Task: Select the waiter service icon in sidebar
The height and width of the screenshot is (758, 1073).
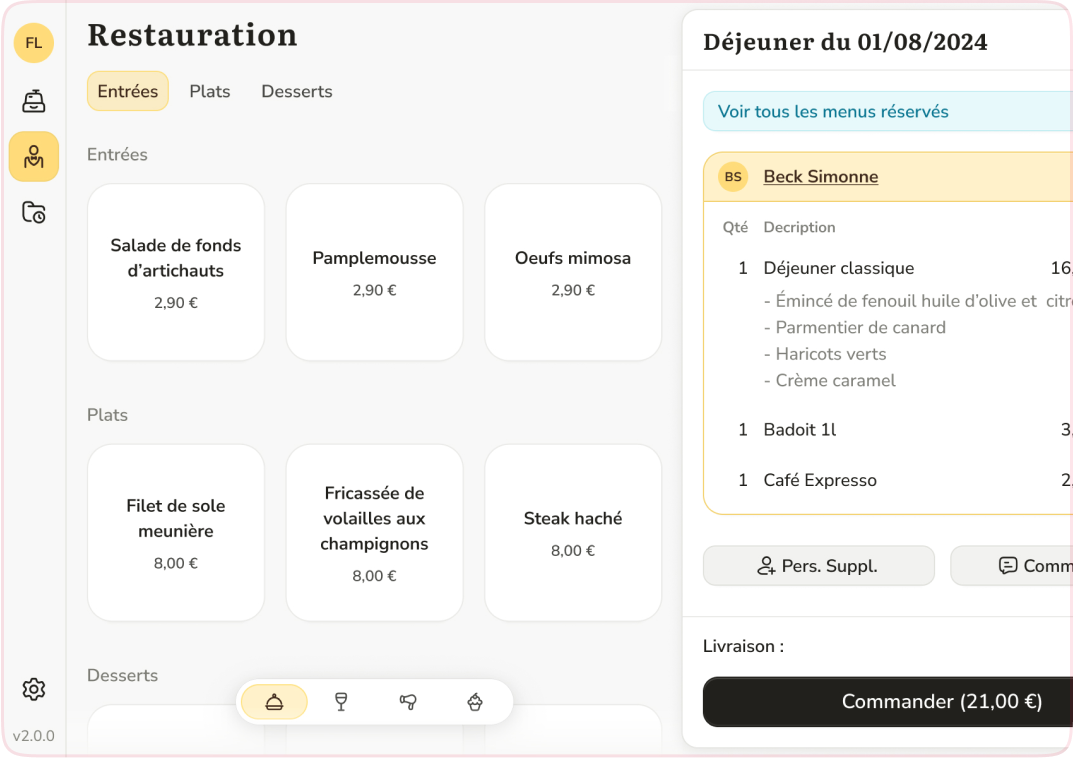Action: (x=34, y=157)
